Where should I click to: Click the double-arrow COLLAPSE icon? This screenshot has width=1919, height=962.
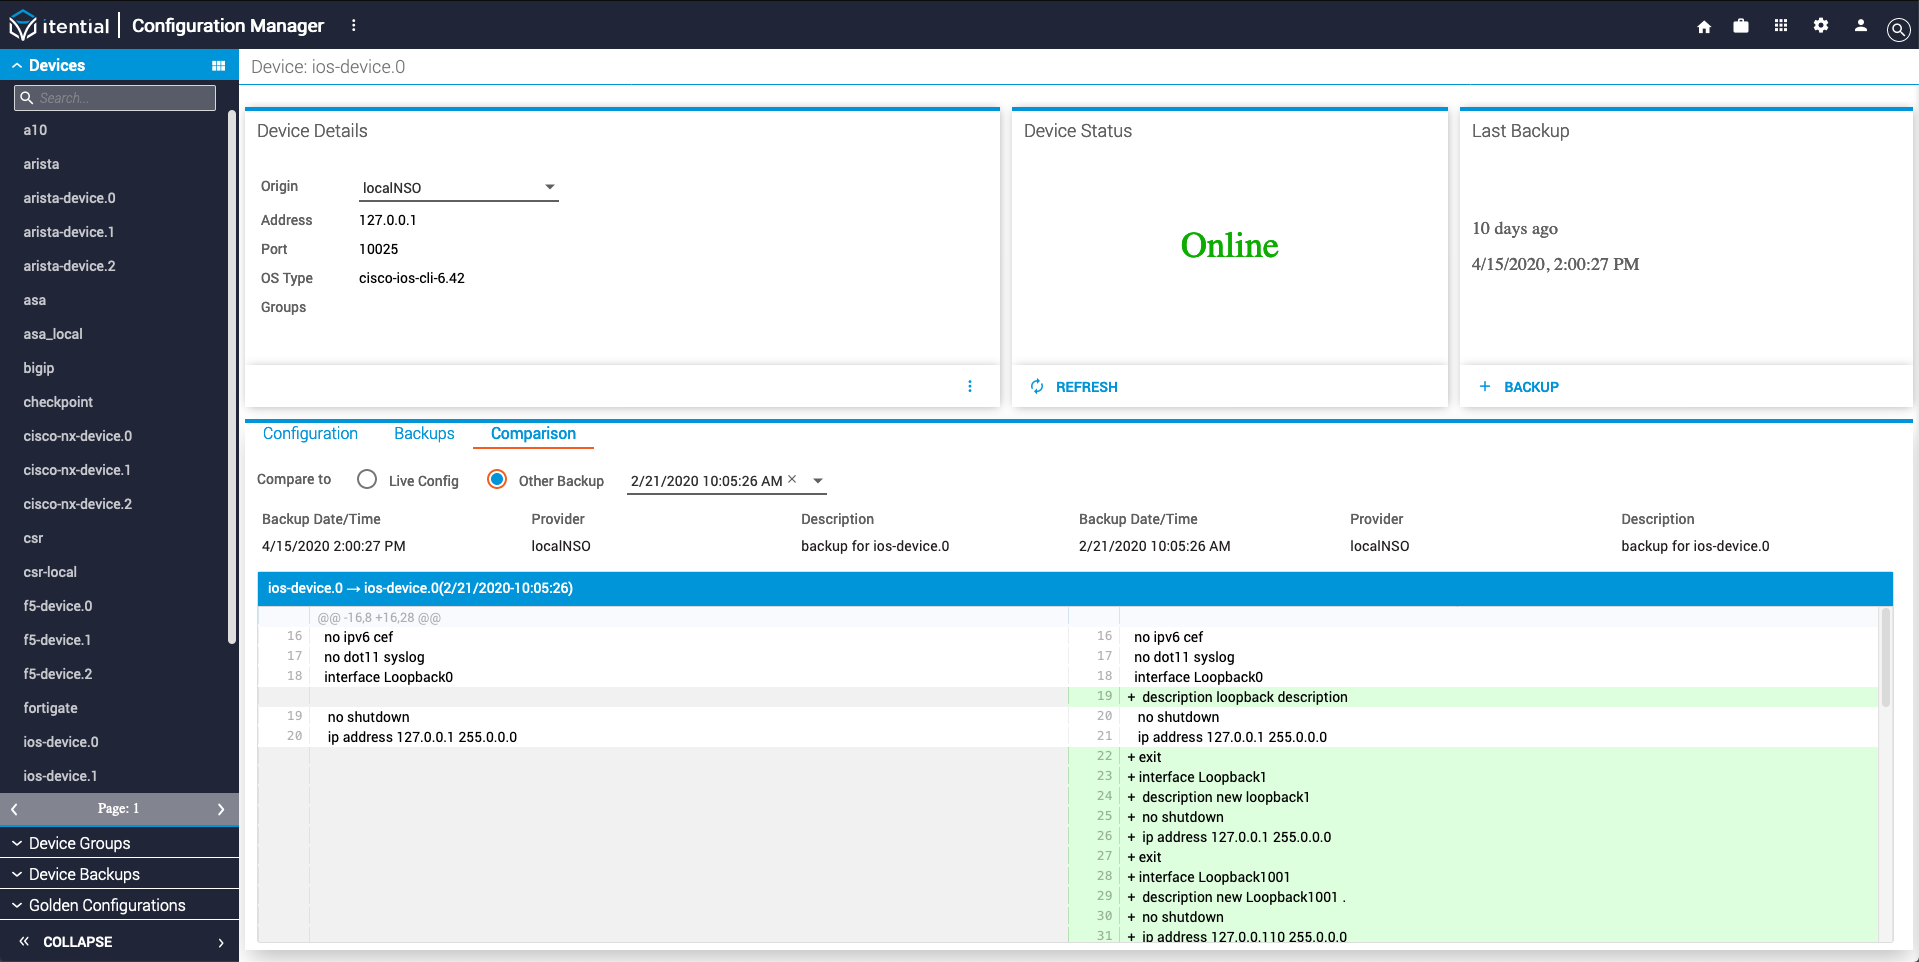coord(24,941)
